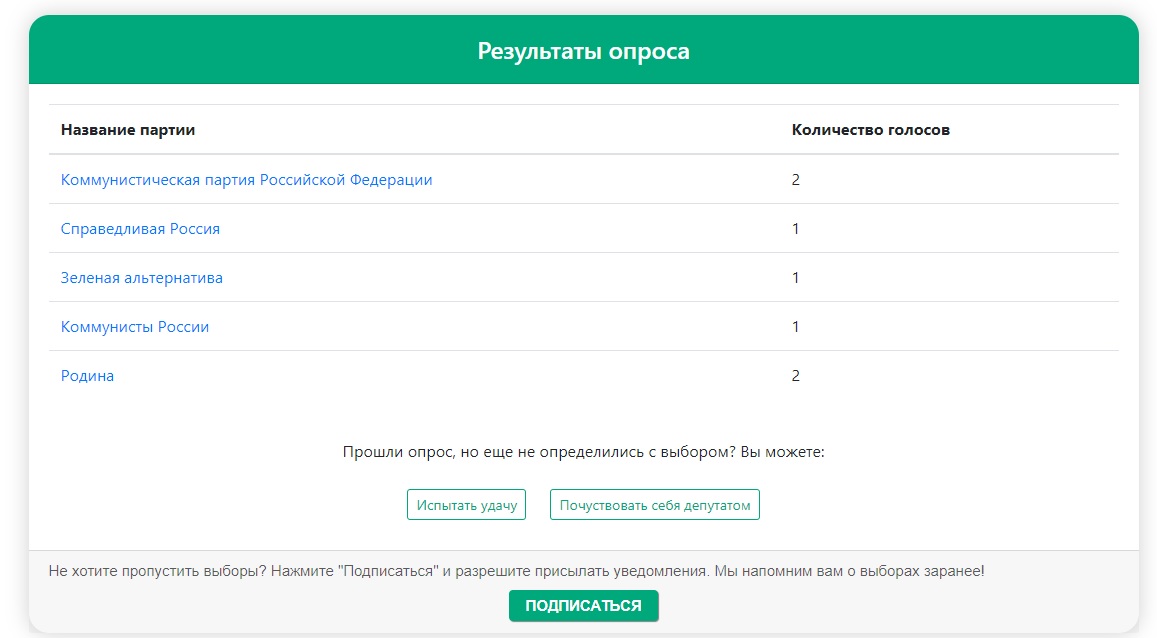The width and height of the screenshot is (1157, 638).
Task: Click the Название партии column header
Action: tap(128, 130)
